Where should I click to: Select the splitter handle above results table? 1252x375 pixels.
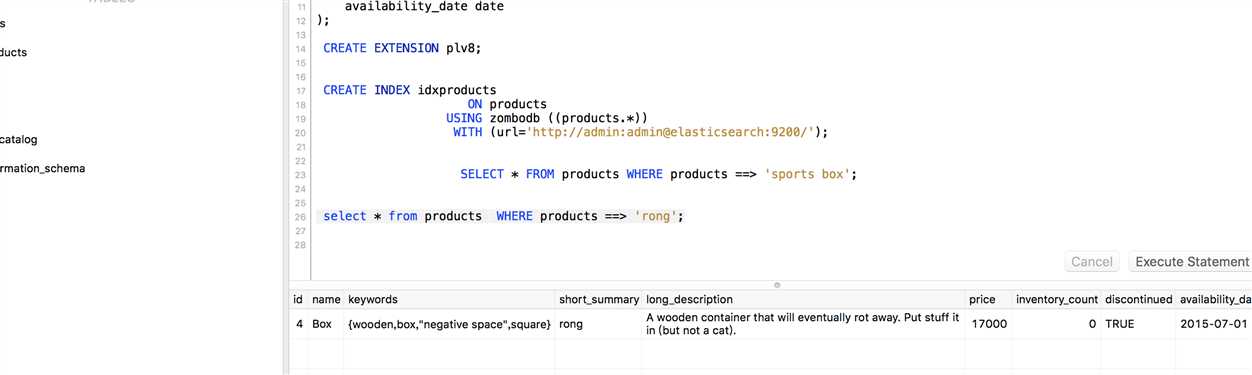(777, 285)
